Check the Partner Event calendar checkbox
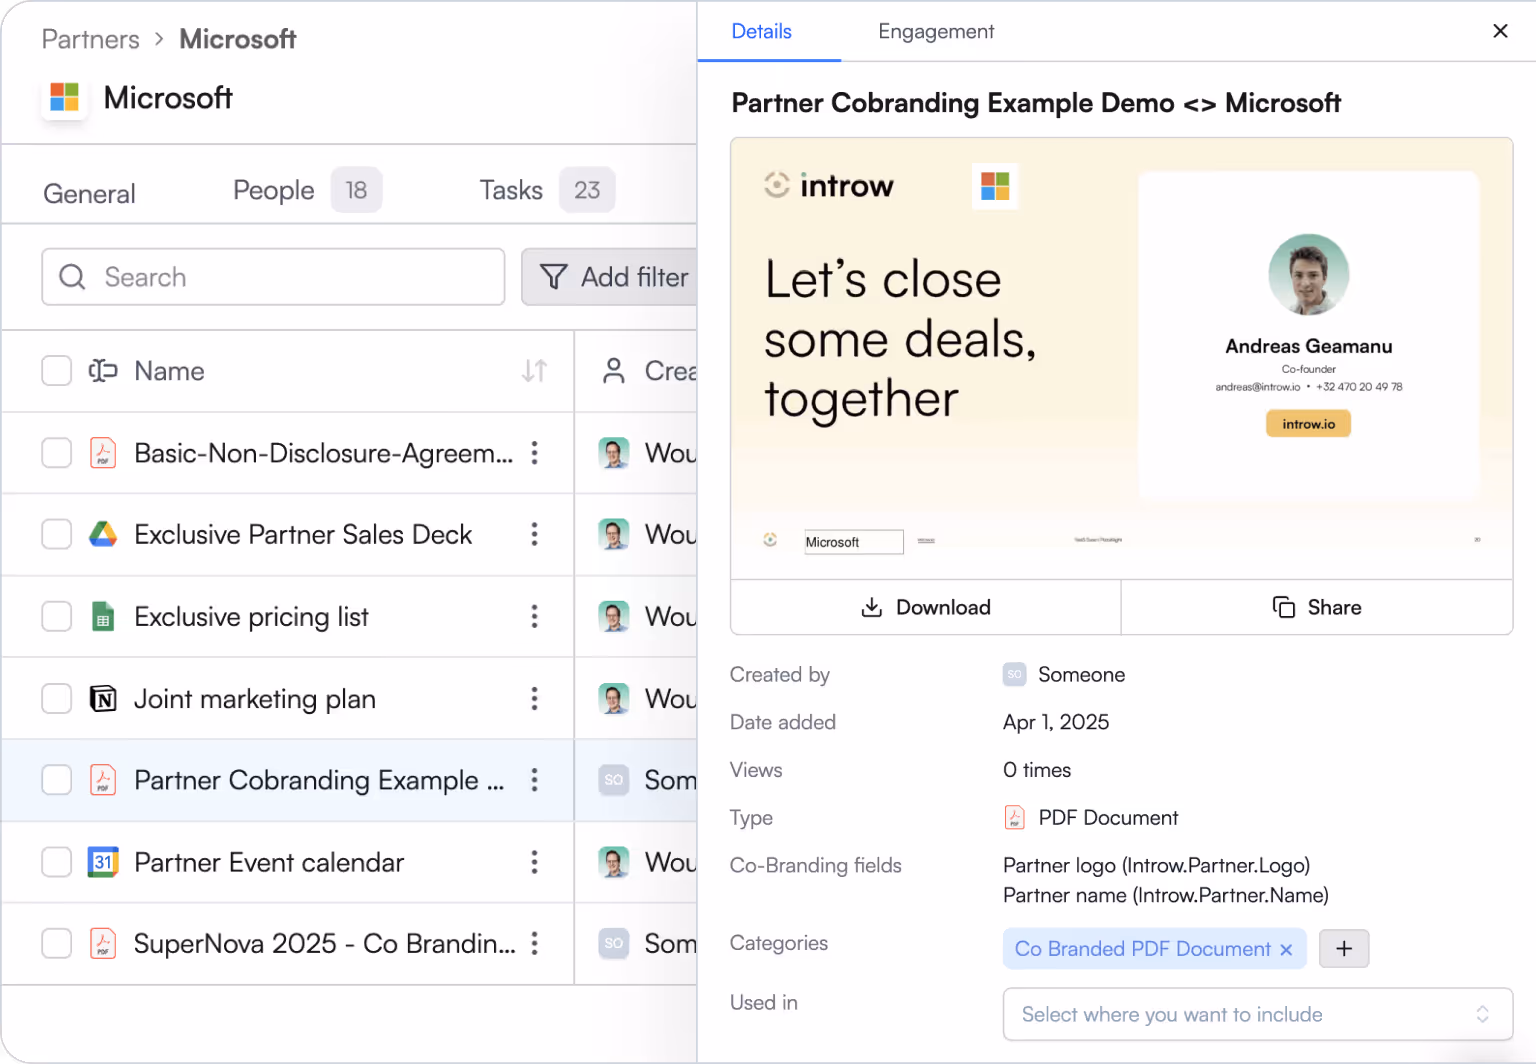The image size is (1536, 1064). [57, 862]
